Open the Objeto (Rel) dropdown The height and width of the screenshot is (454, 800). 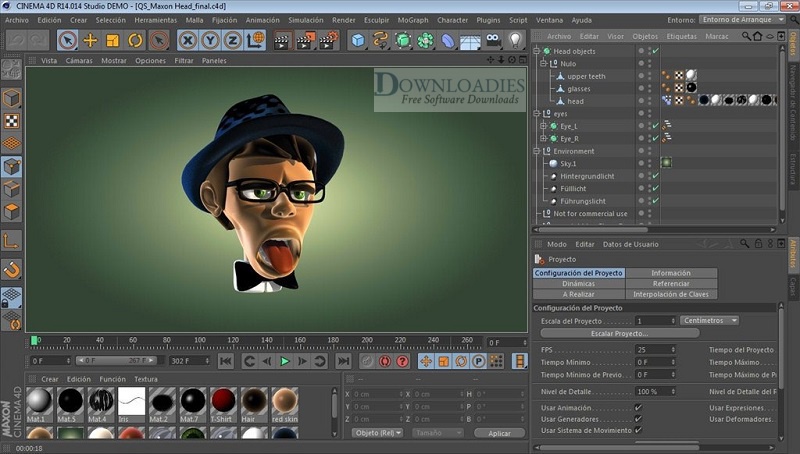(x=378, y=433)
